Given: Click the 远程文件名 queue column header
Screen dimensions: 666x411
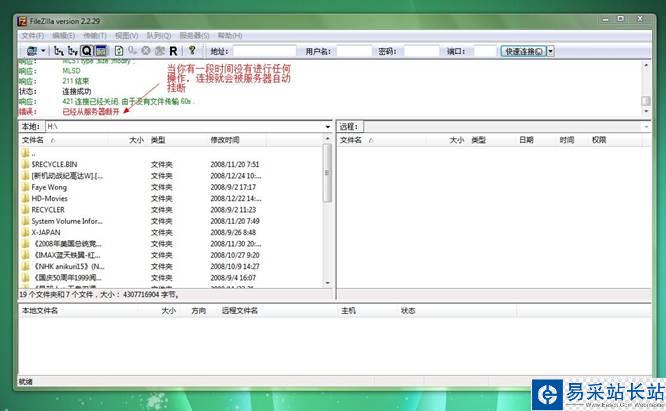Looking at the screenshot, I should [x=240, y=311].
